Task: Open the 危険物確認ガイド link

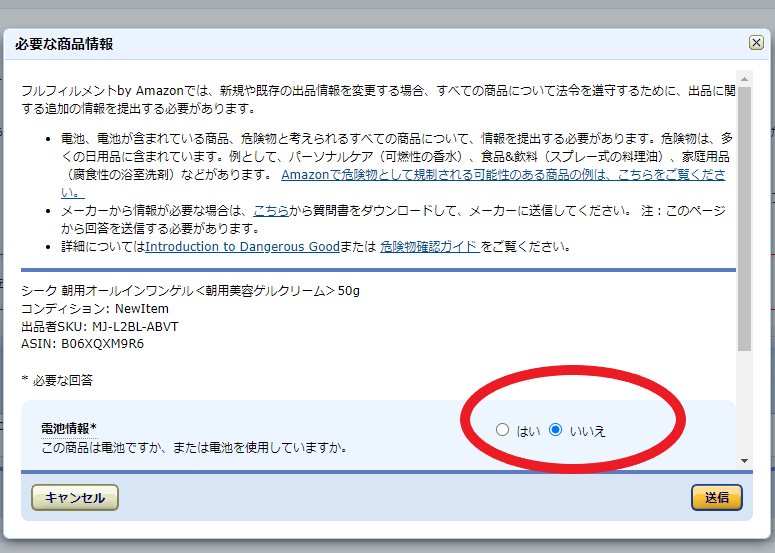Action: point(430,246)
